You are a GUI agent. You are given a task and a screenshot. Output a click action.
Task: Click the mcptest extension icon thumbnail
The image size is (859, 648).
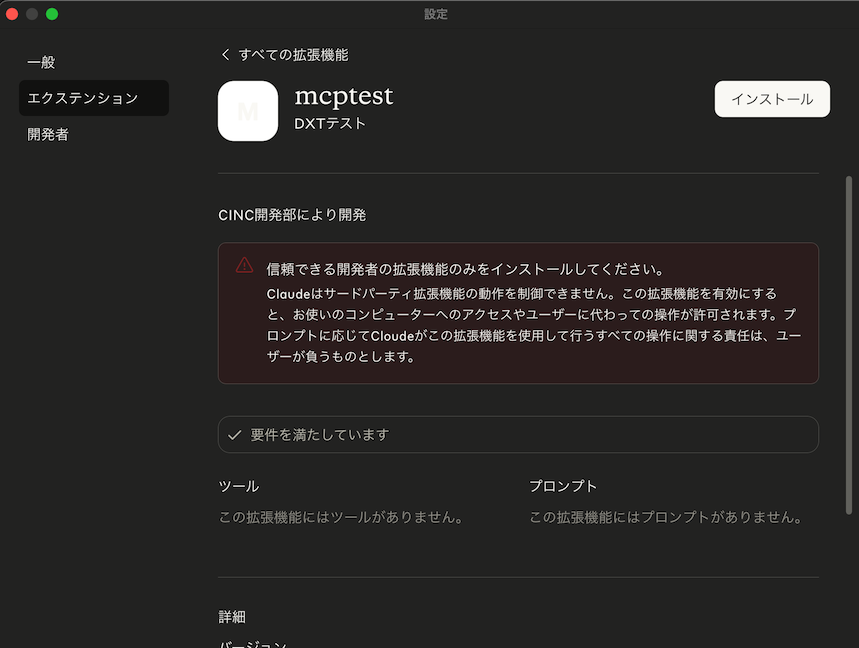(248, 111)
